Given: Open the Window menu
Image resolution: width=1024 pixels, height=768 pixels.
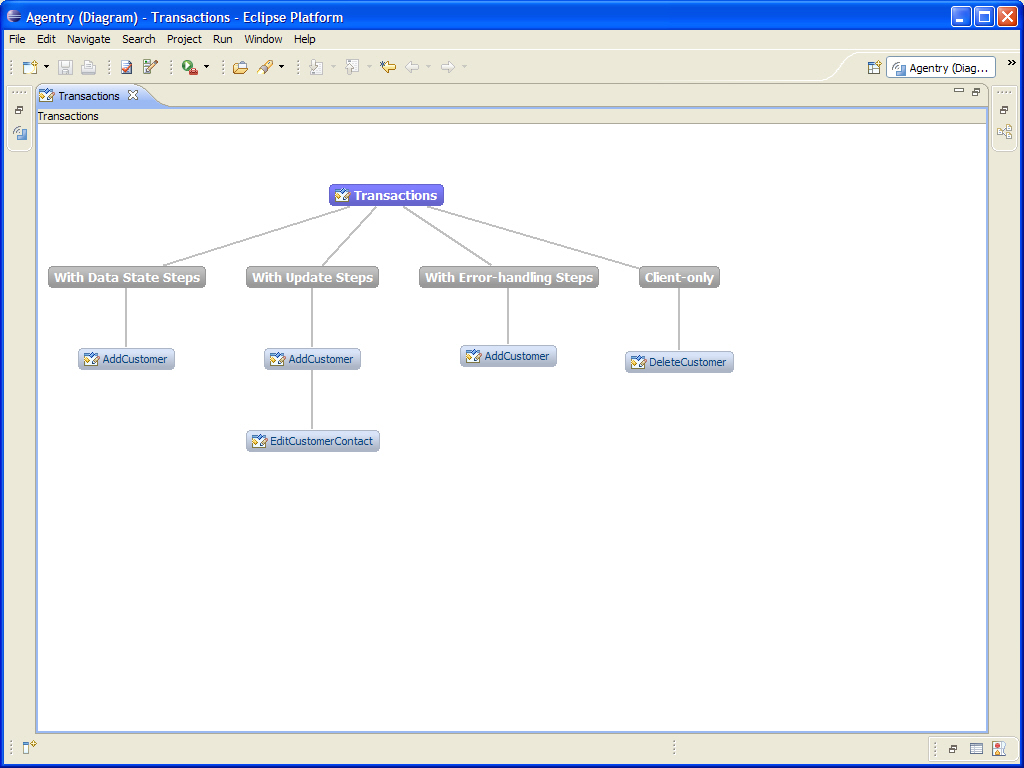Looking at the screenshot, I should (x=263, y=39).
